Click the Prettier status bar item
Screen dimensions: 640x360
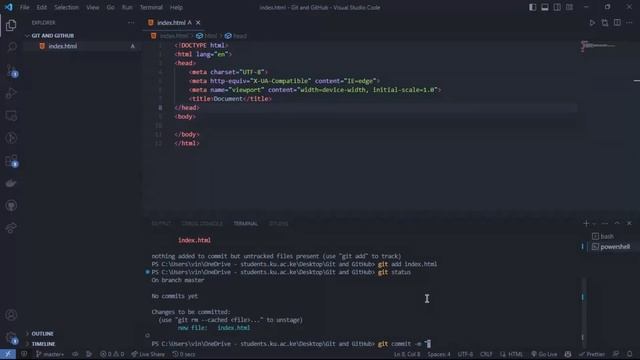[592, 354]
